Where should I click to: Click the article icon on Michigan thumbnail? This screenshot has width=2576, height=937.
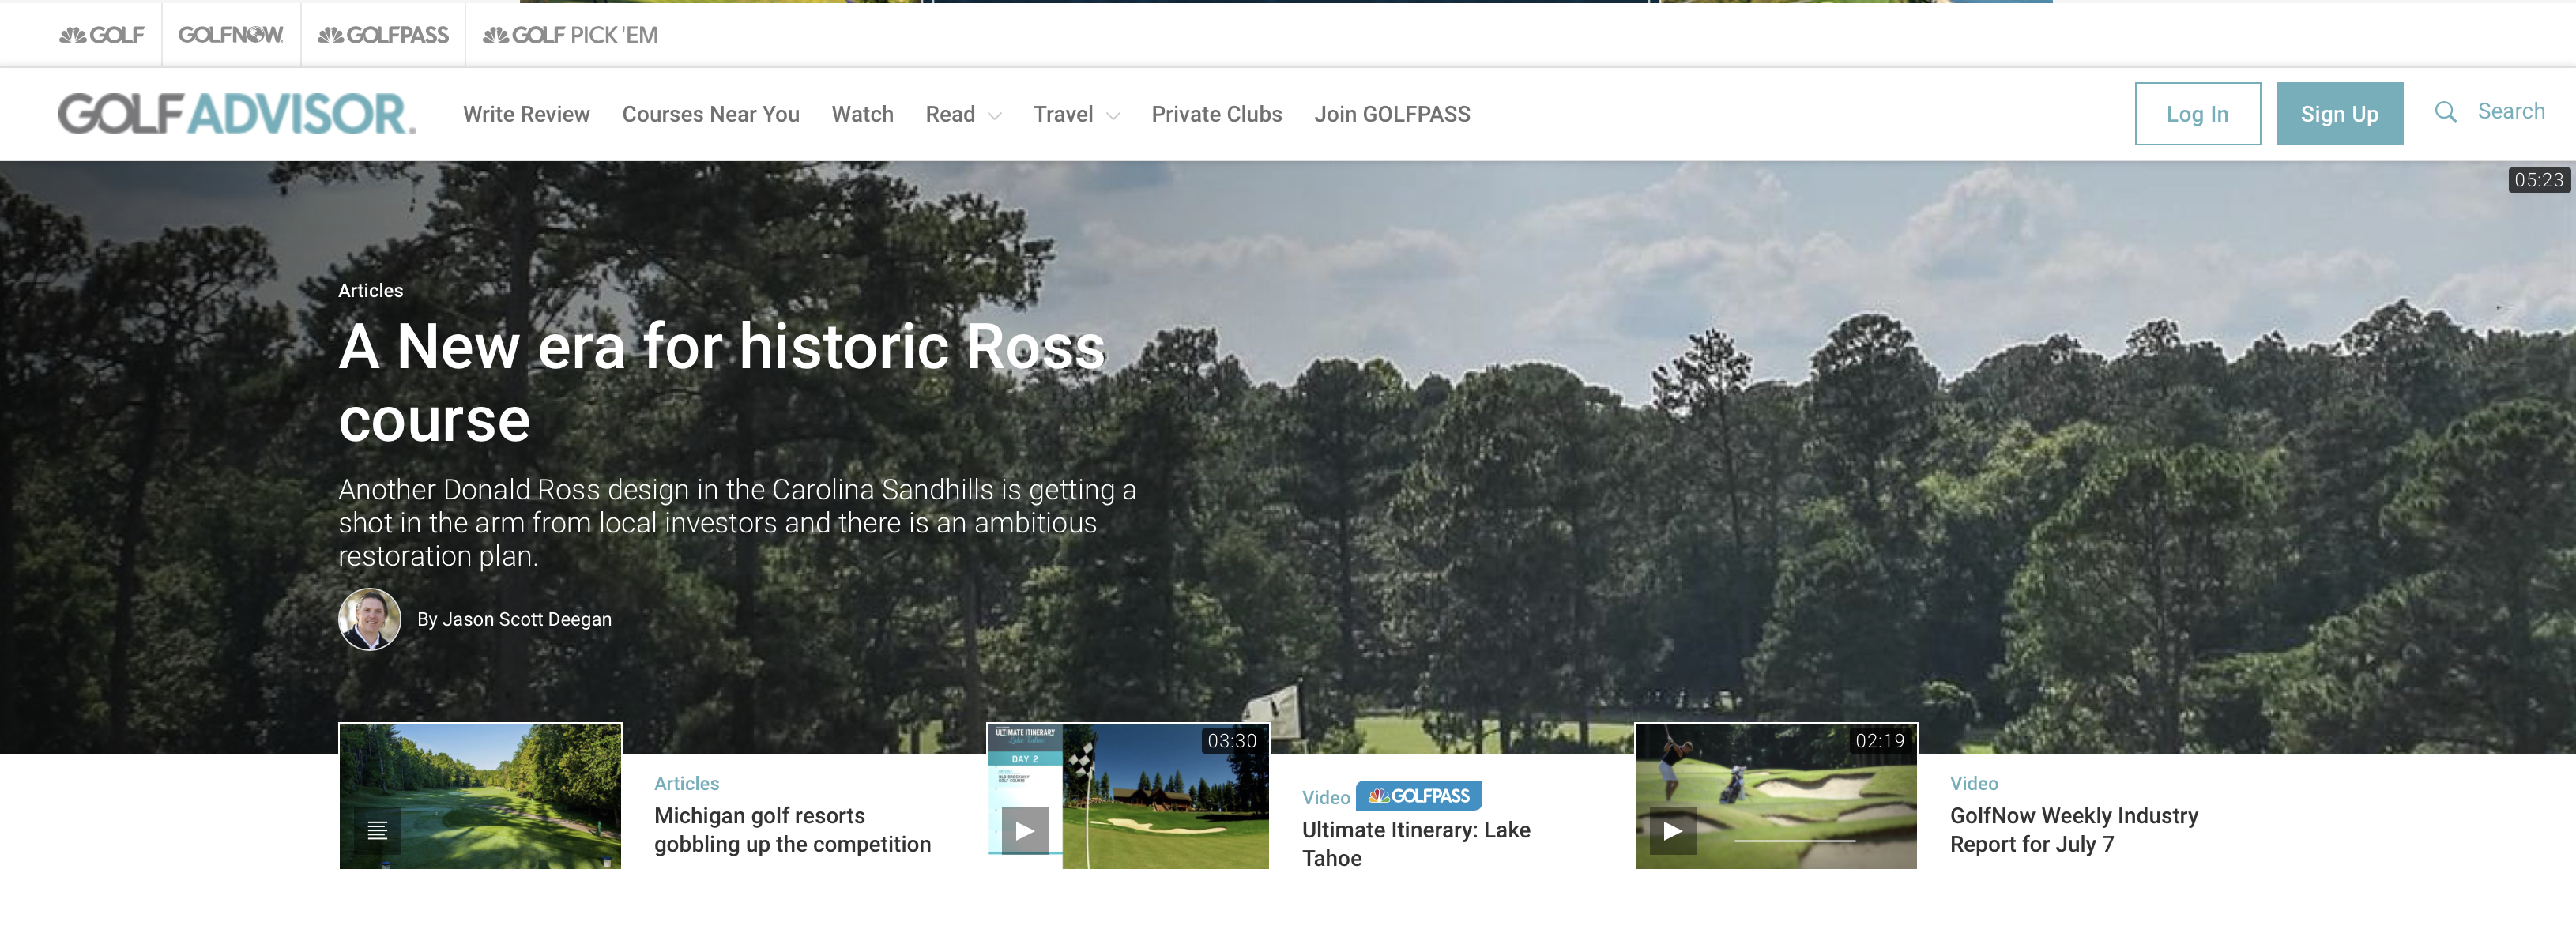(x=377, y=830)
